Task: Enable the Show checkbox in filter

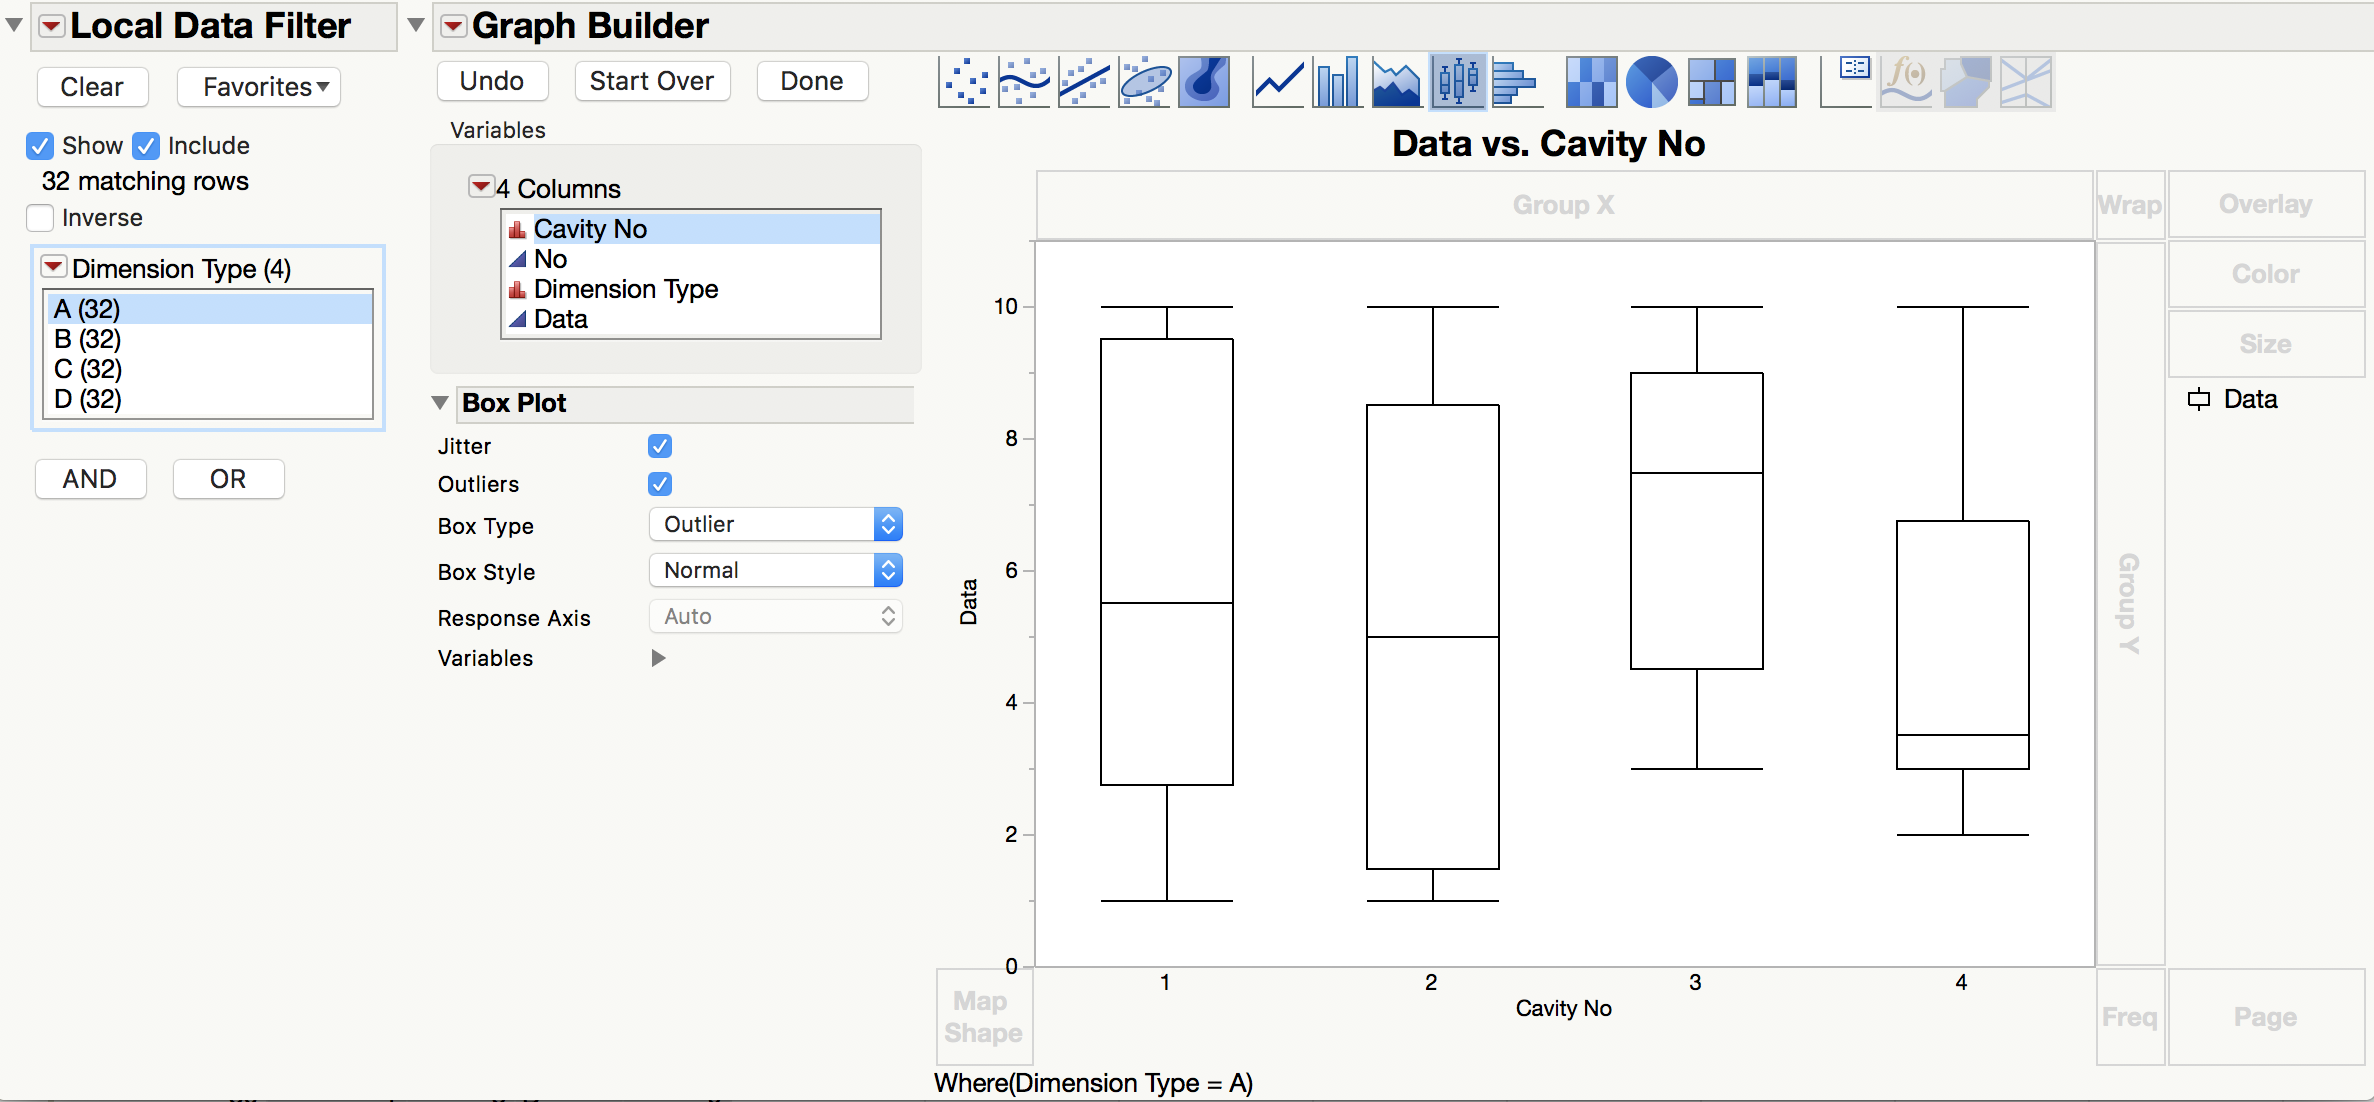Action: pyautogui.click(x=42, y=145)
